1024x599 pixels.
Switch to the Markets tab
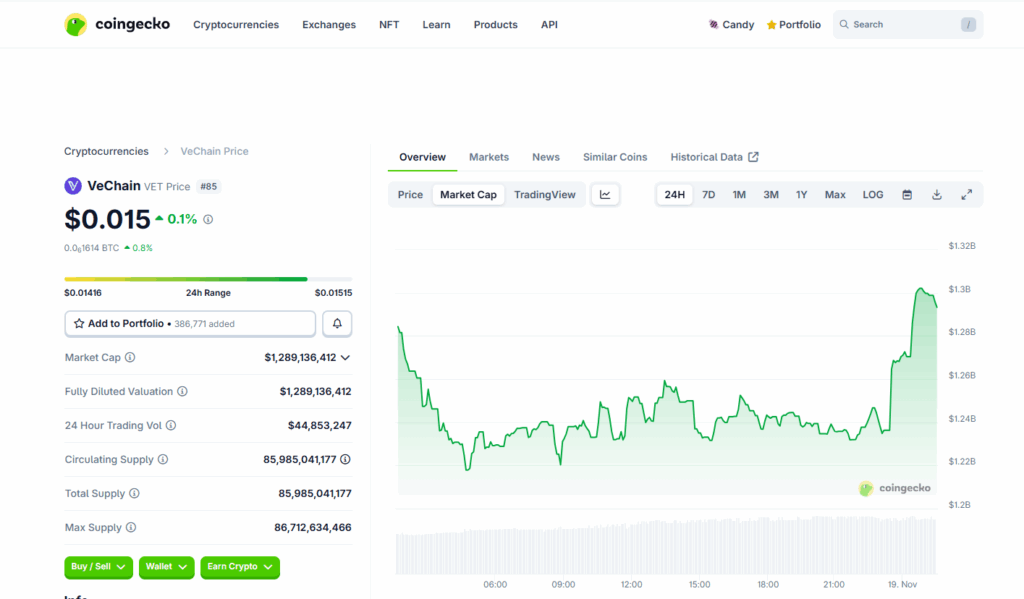[489, 157]
